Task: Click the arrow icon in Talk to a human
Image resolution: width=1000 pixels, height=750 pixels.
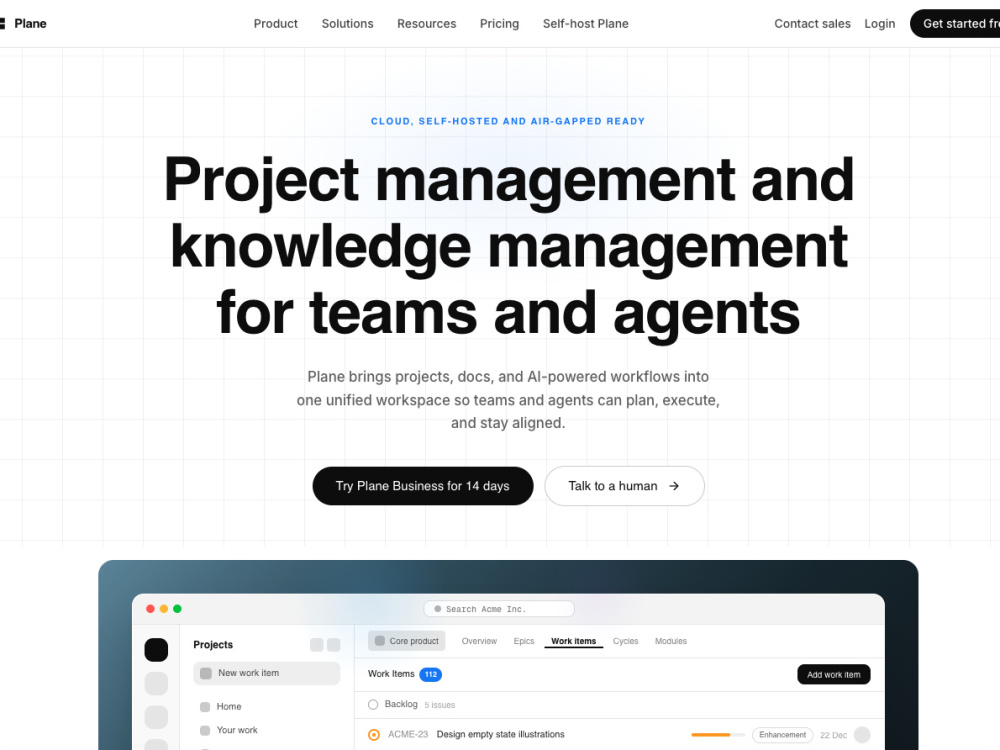Action: point(674,486)
